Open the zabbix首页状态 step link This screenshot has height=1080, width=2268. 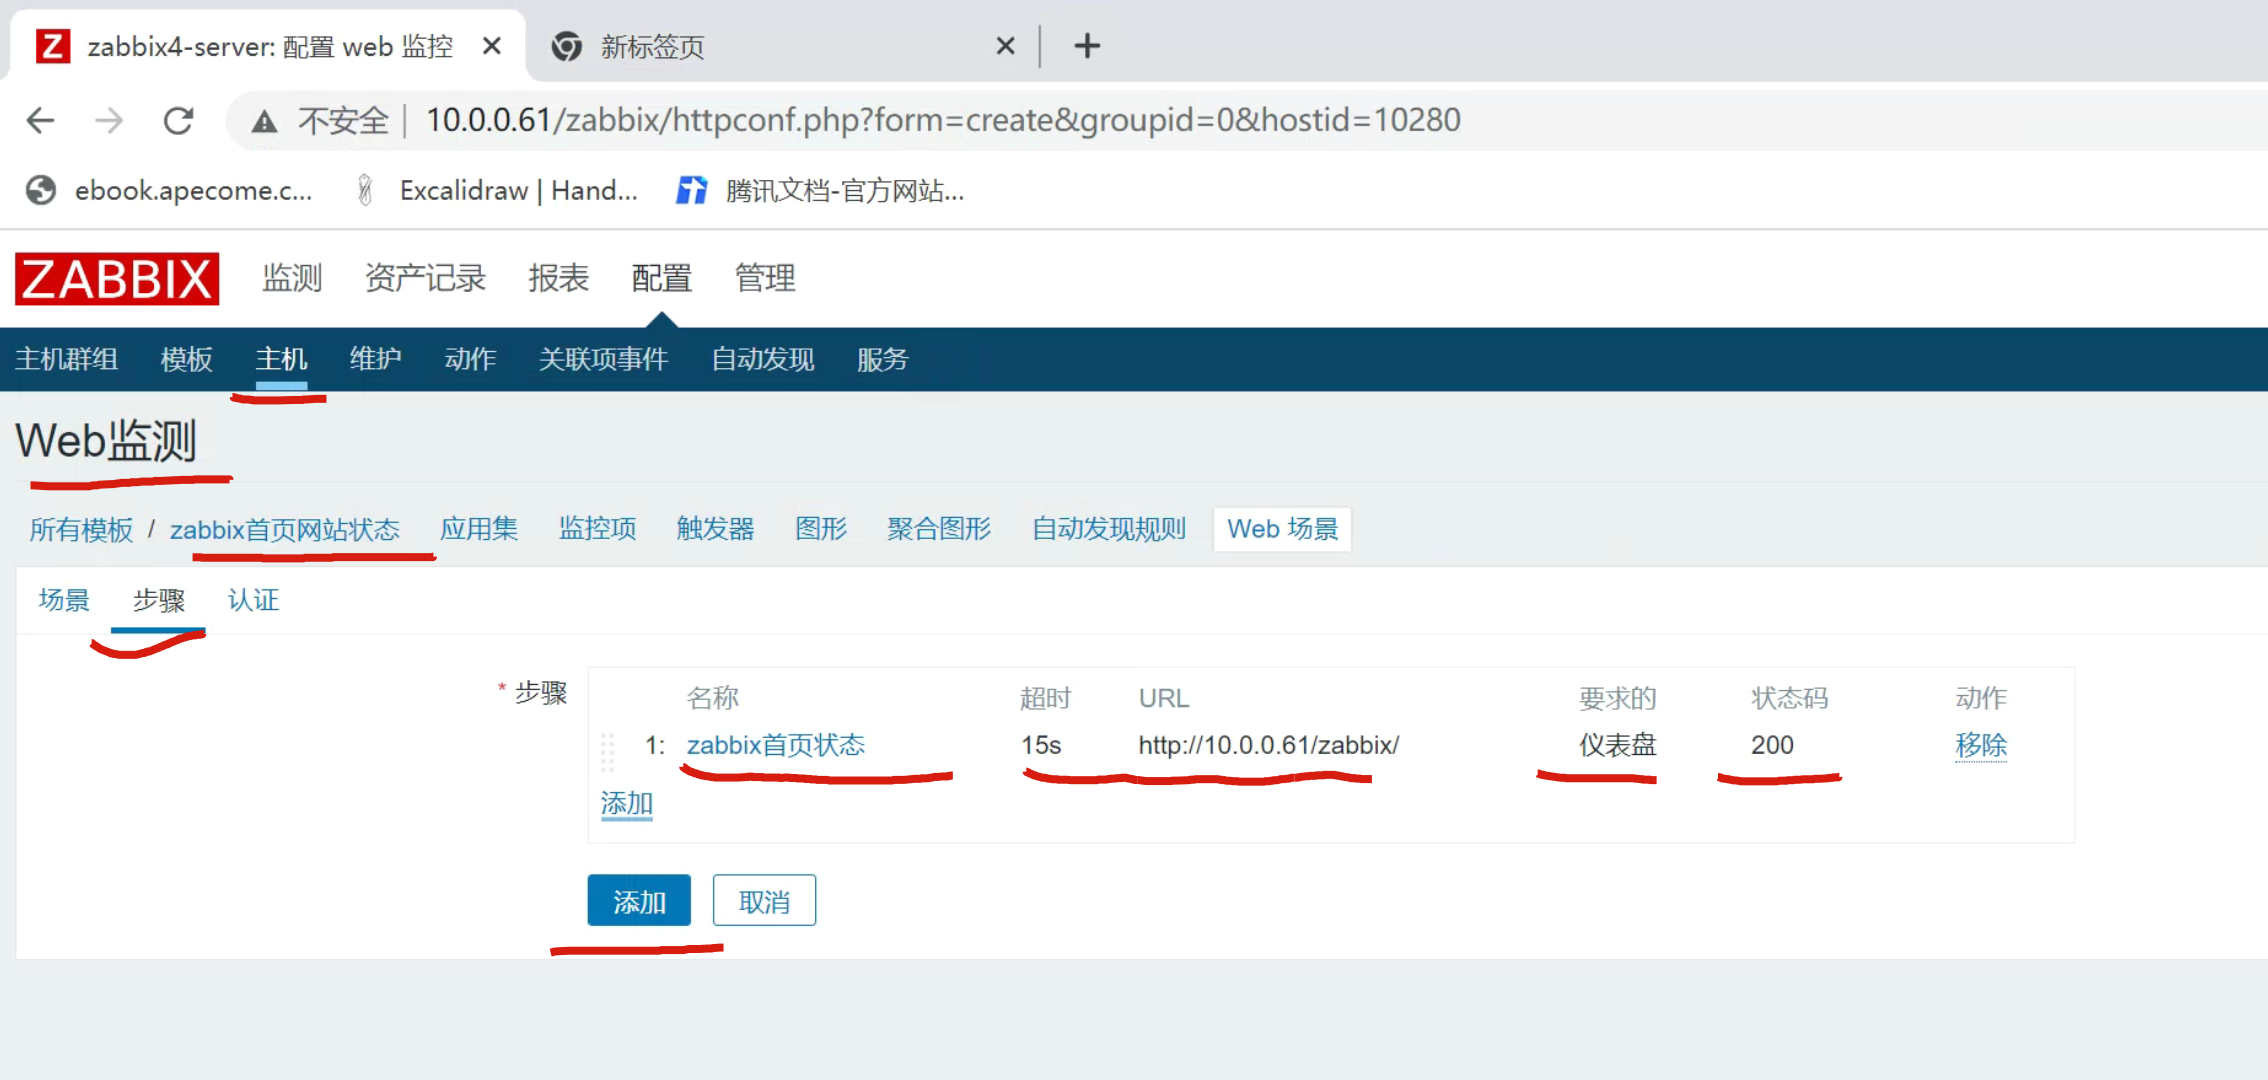coord(775,745)
